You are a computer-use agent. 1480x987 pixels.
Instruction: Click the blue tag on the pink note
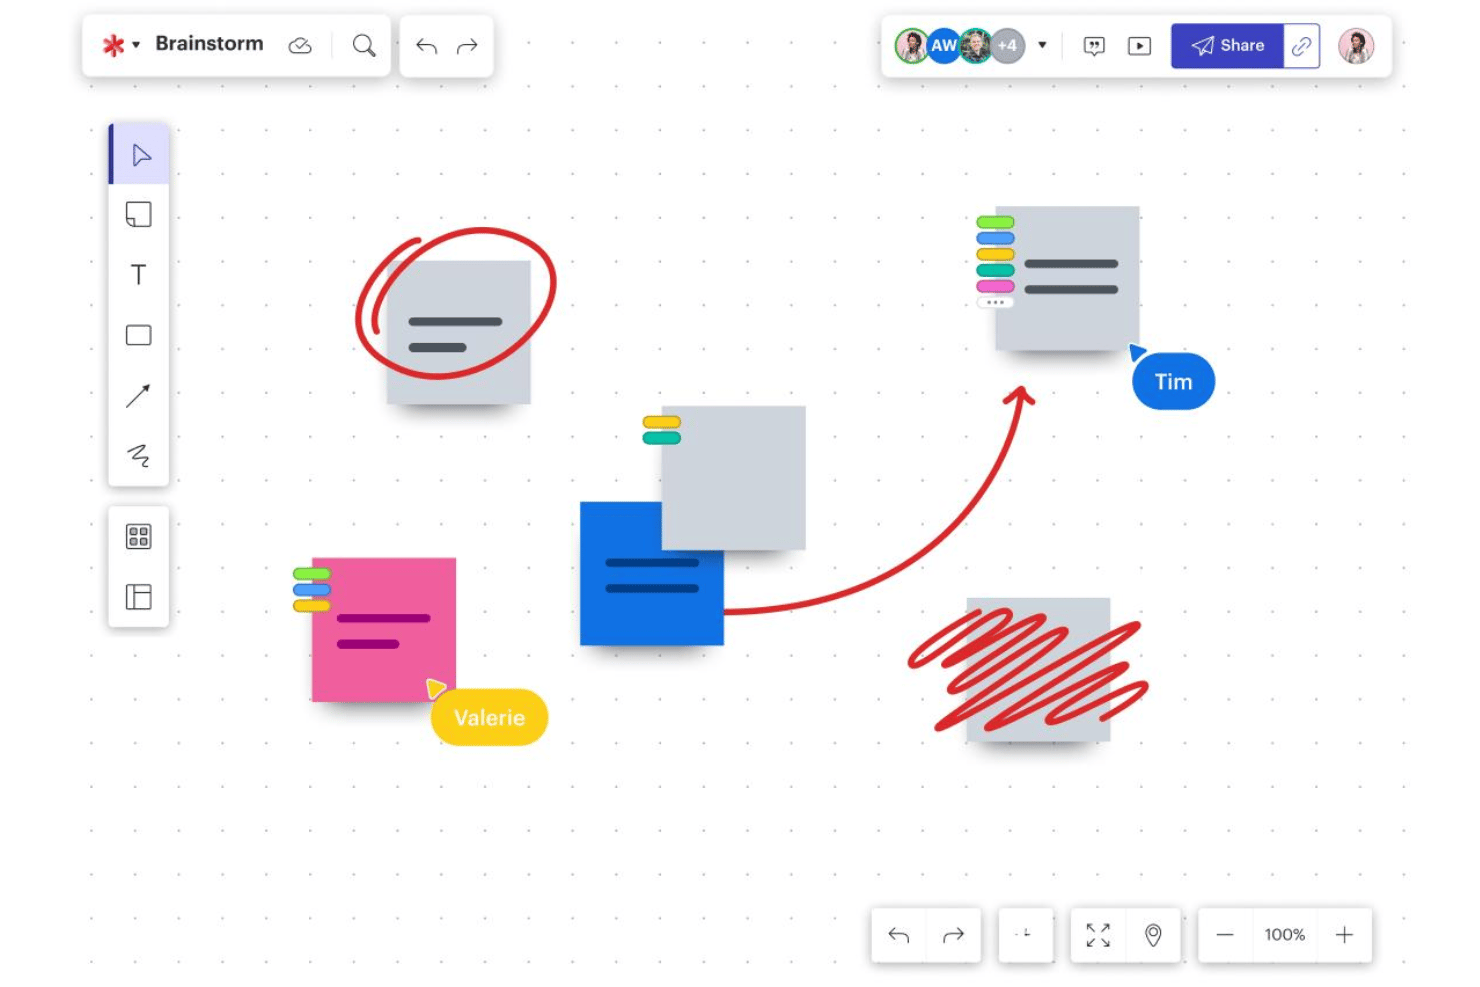pyautogui.click(x=311, y=590)
